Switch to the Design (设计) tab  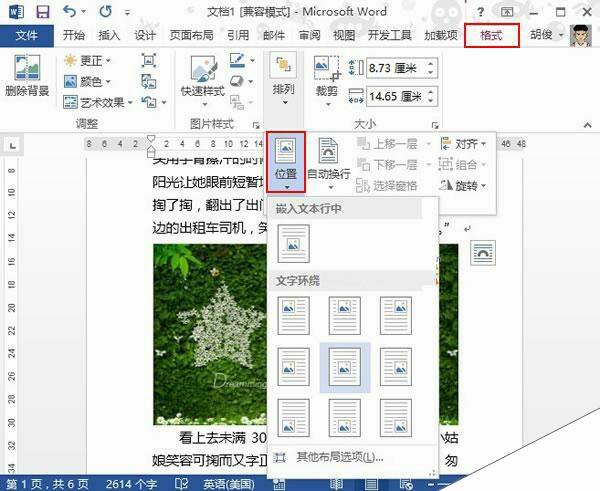point(145,35)
